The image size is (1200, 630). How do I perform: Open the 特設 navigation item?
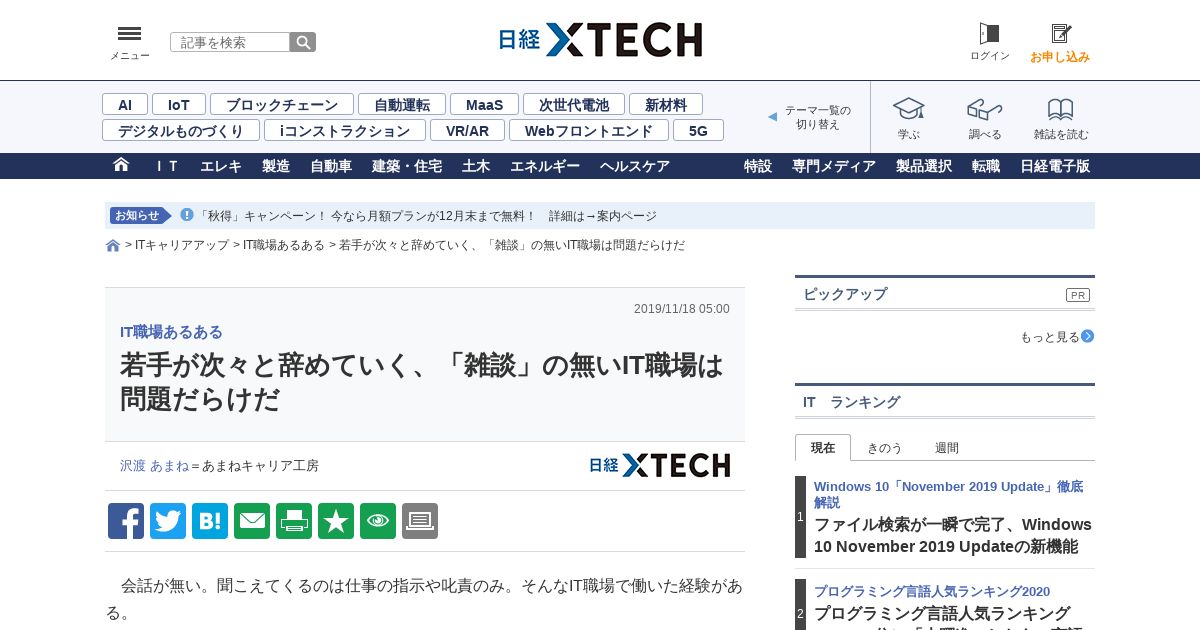[x=758, y=166]
